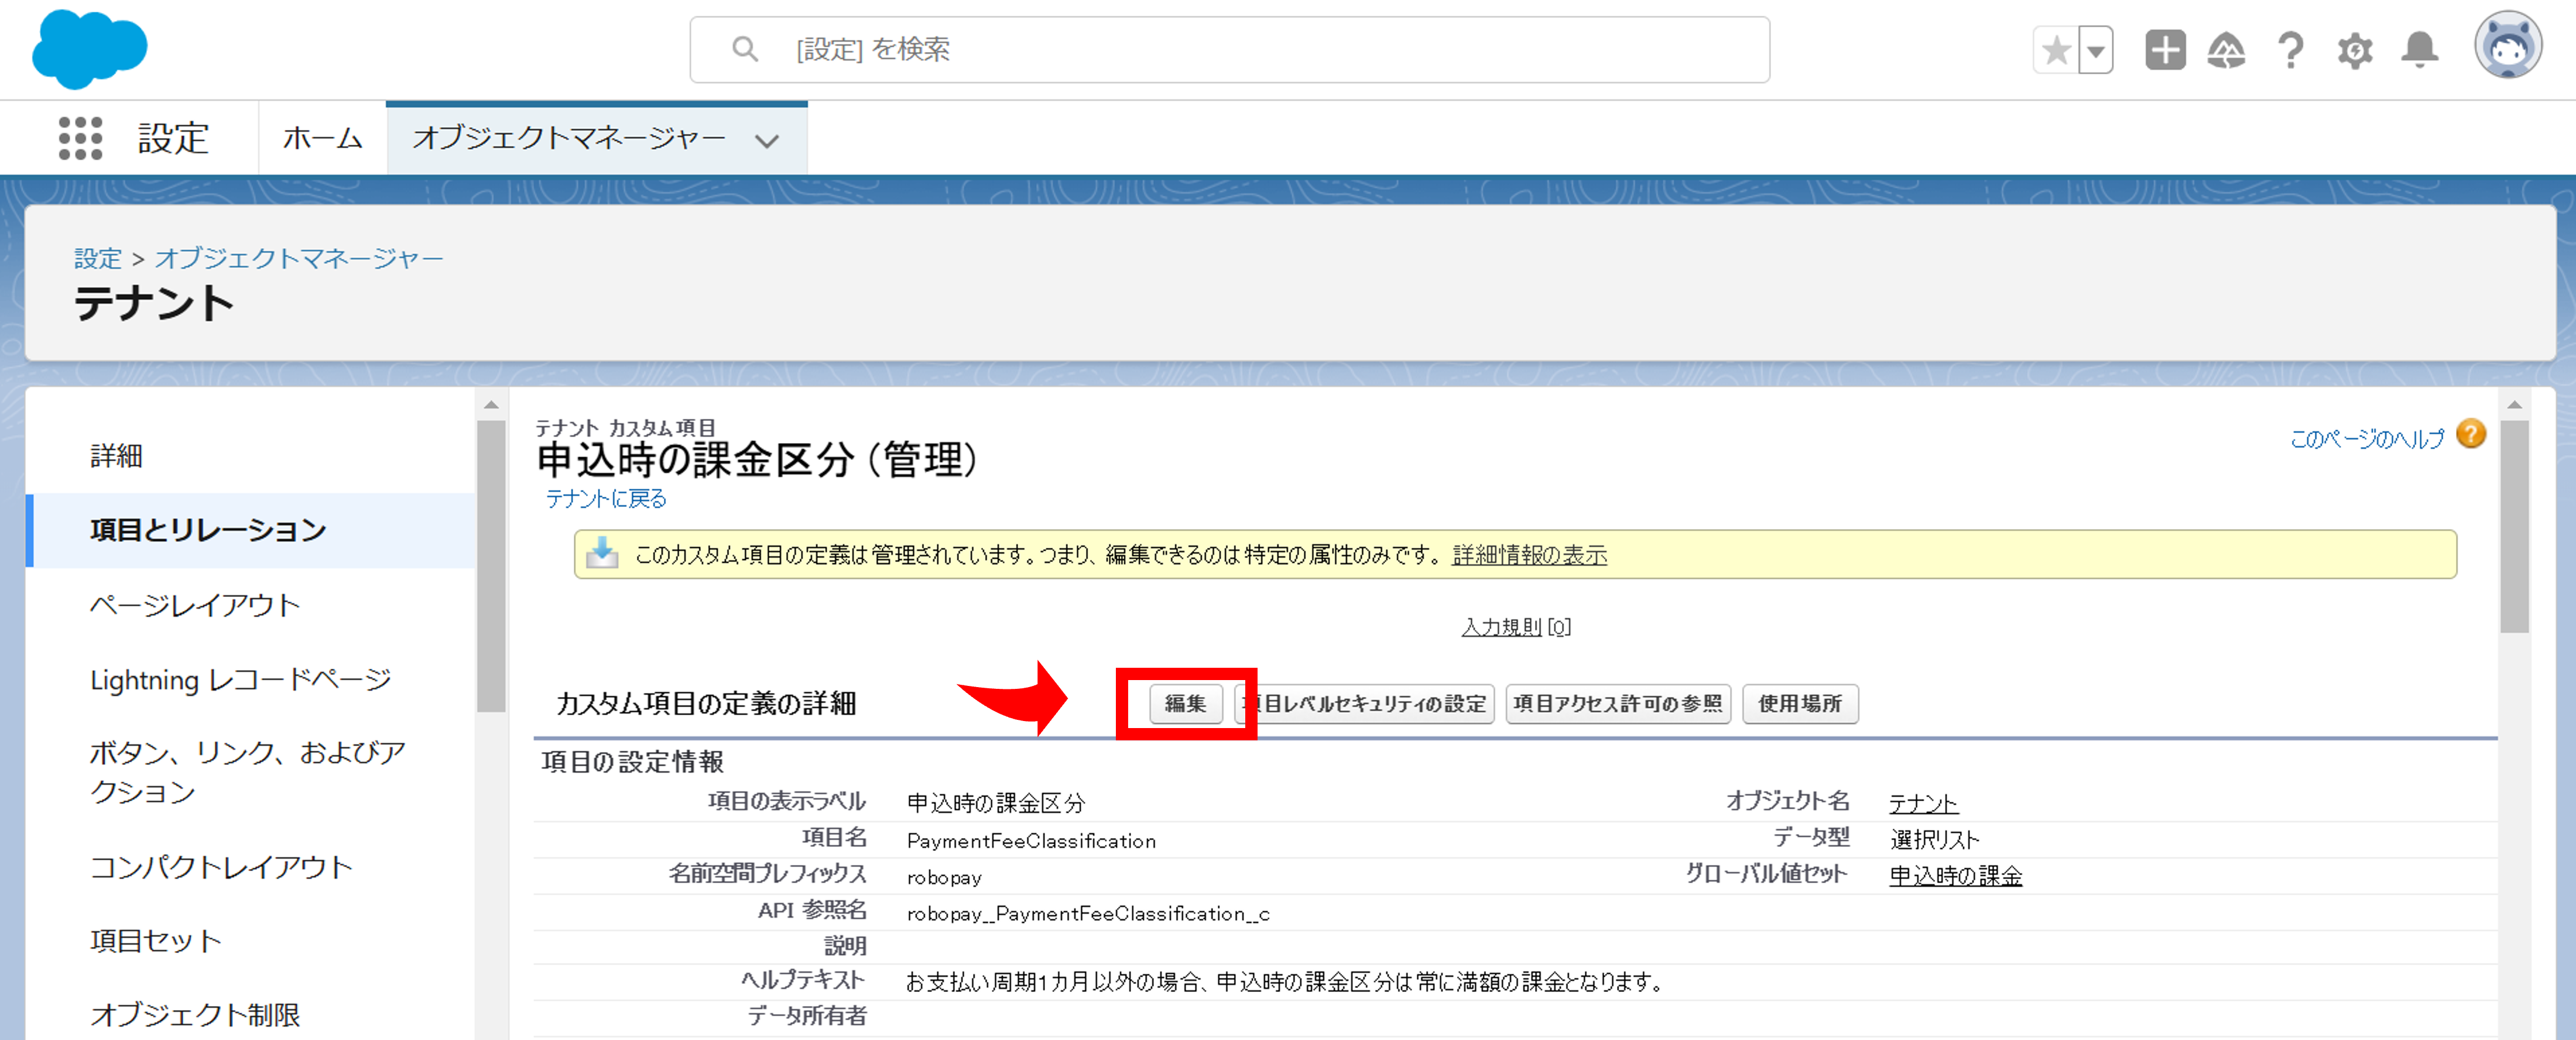Viewport: 2576px width, 1040px height.
Task: Expand the オブジェクトマネージャー tab chevron
Action: pyautogui.click(x=767, y=141)
